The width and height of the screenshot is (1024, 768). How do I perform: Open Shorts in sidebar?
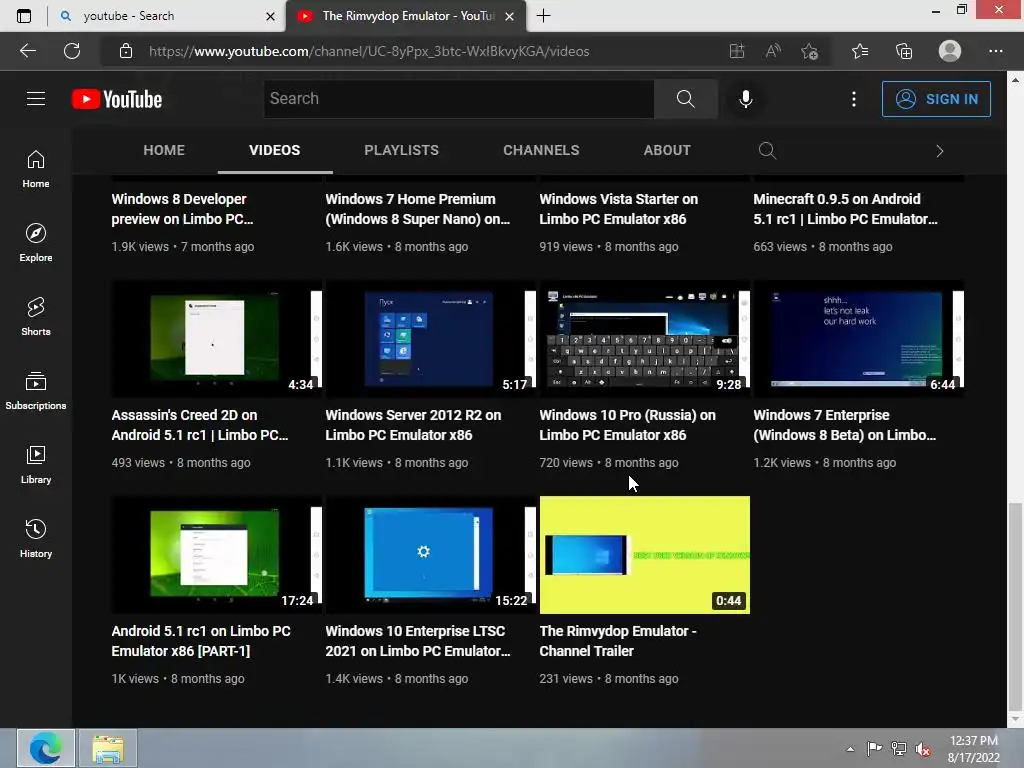point(36,317)
